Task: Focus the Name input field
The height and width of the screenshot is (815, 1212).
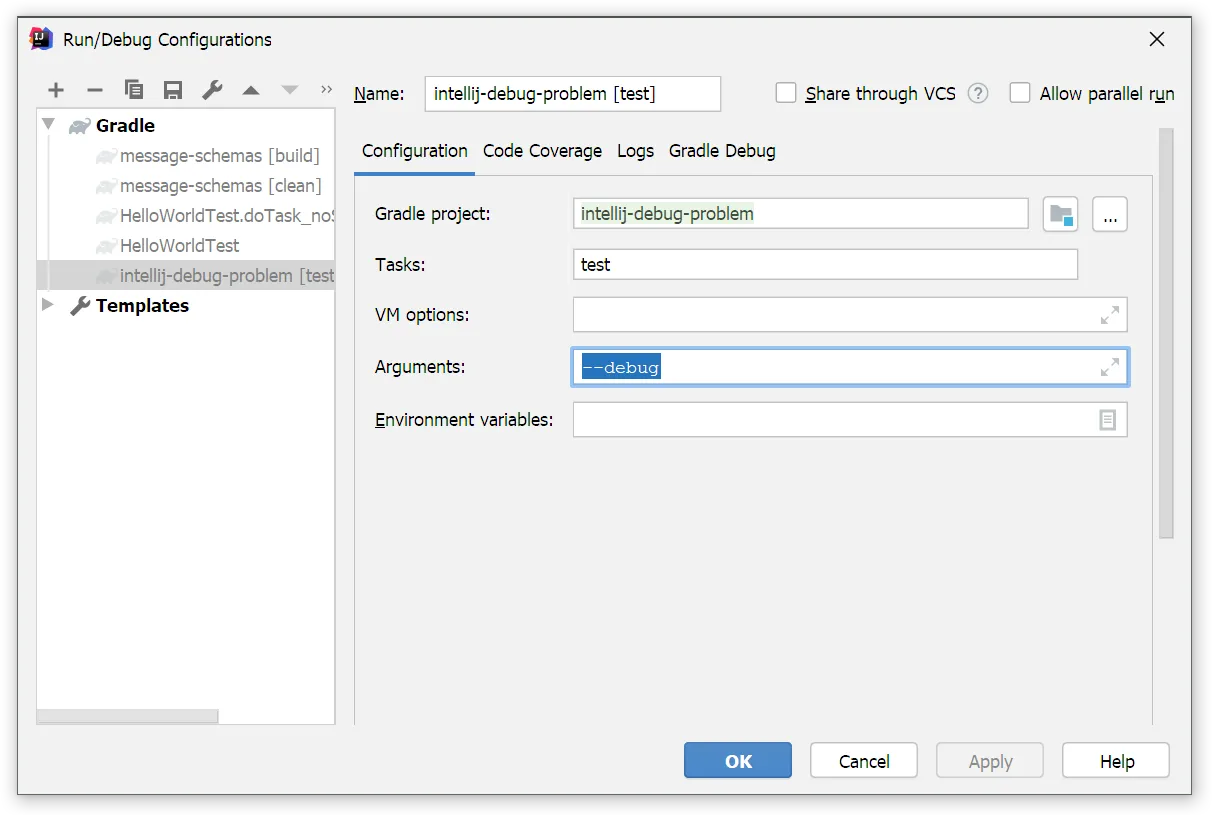Action: click(x=572, y=94)
